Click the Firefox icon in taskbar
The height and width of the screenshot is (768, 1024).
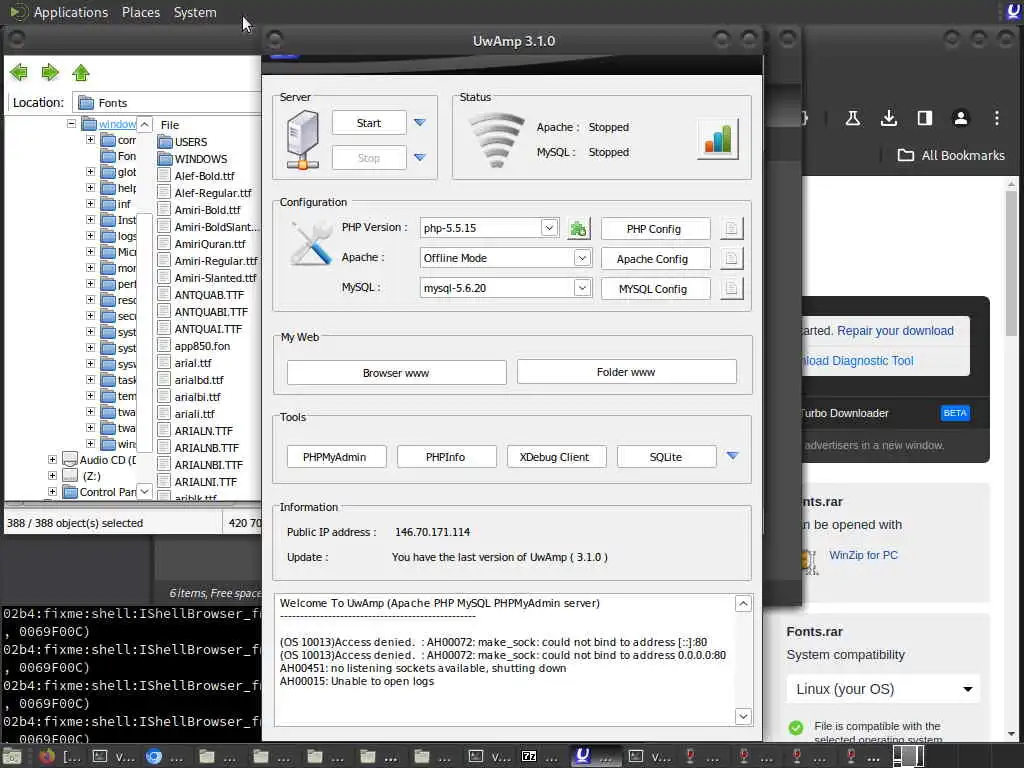(47, 756)
